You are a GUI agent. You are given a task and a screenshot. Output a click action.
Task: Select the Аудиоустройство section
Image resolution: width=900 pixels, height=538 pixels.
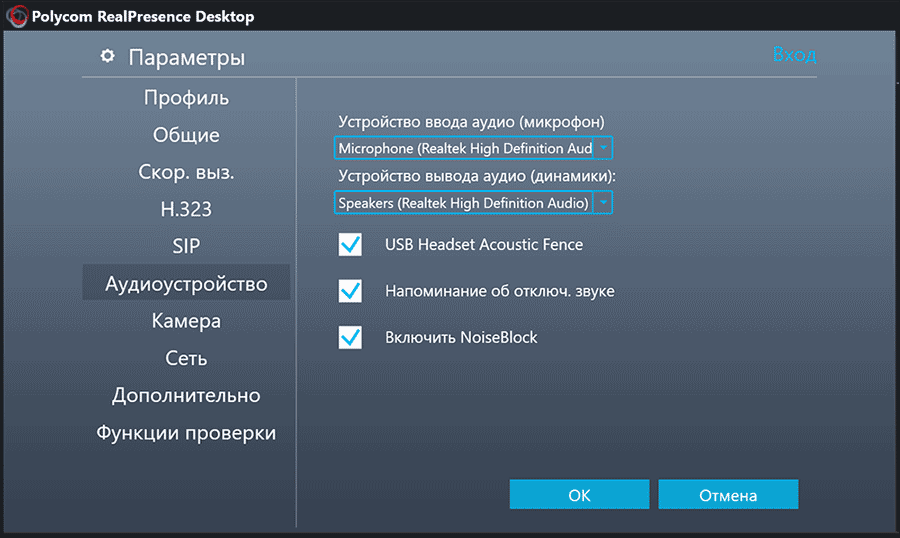(186, 282)
